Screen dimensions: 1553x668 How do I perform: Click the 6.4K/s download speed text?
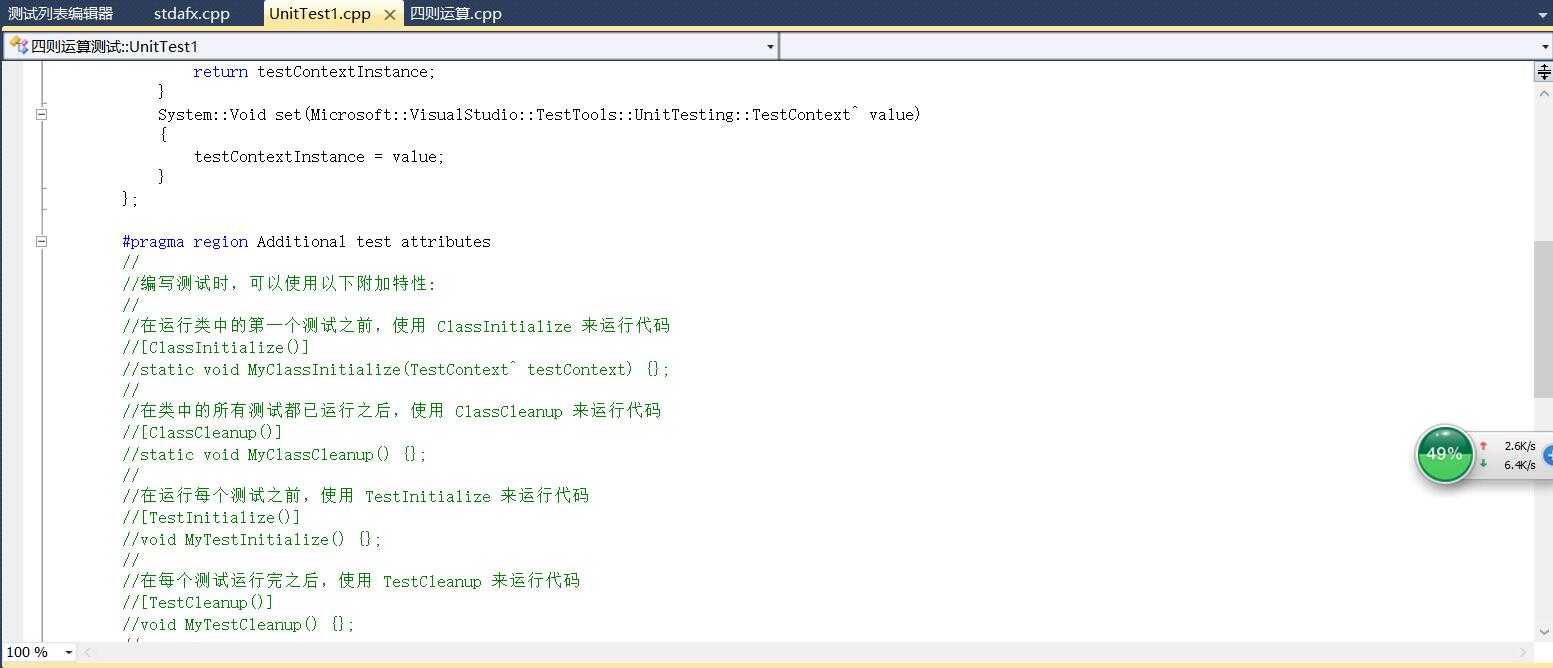tap(1519, 465)
